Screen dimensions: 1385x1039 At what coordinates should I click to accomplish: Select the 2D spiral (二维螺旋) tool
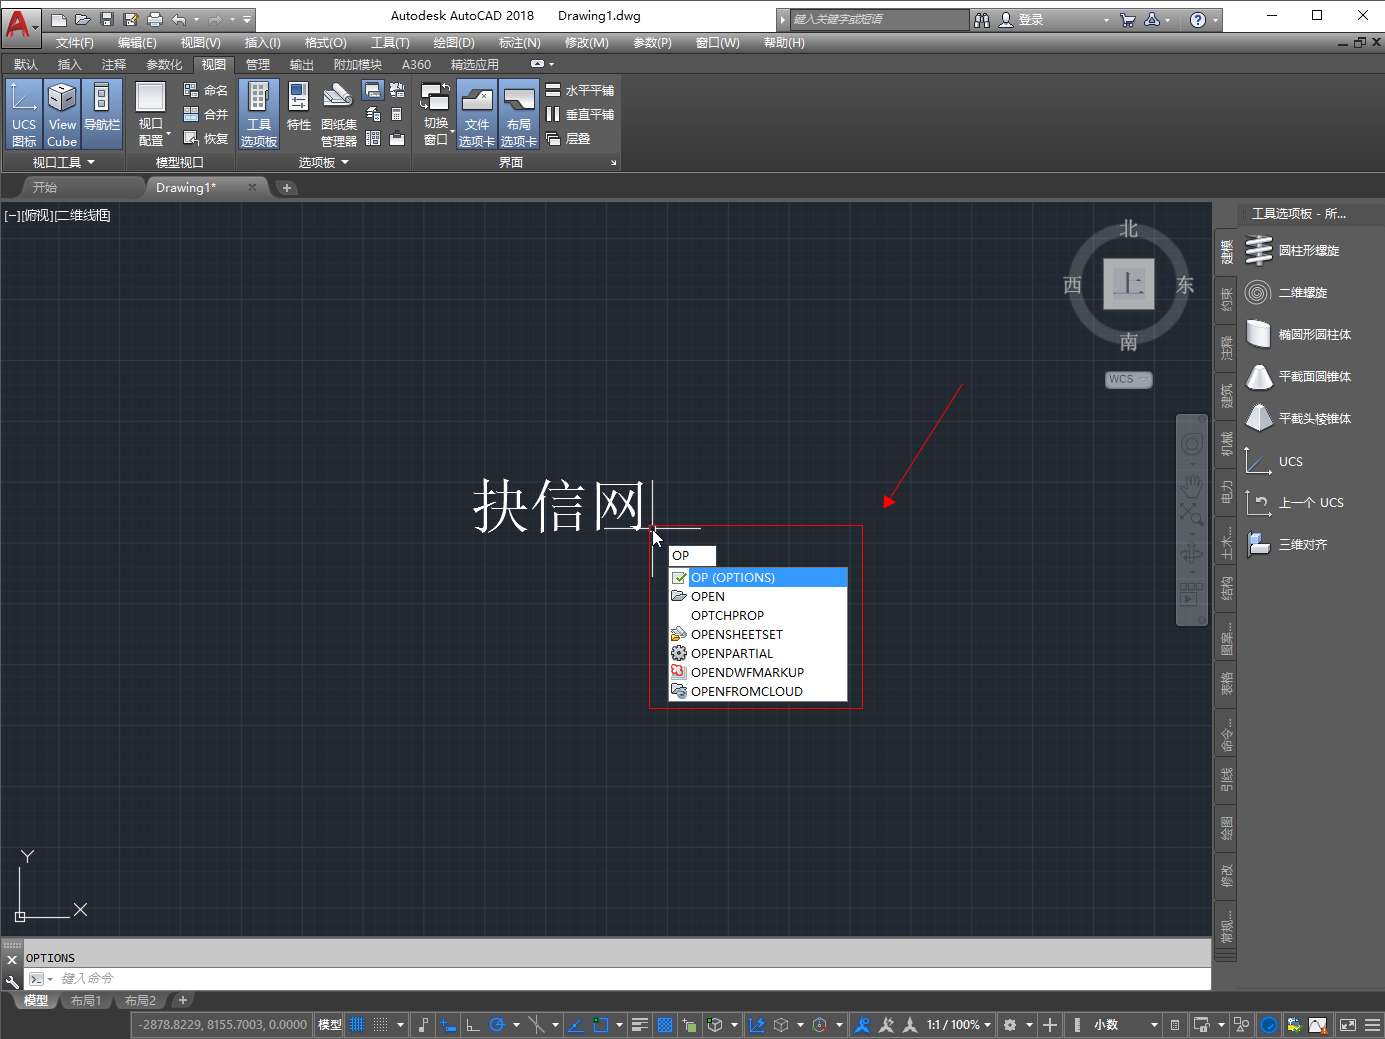1302,293
